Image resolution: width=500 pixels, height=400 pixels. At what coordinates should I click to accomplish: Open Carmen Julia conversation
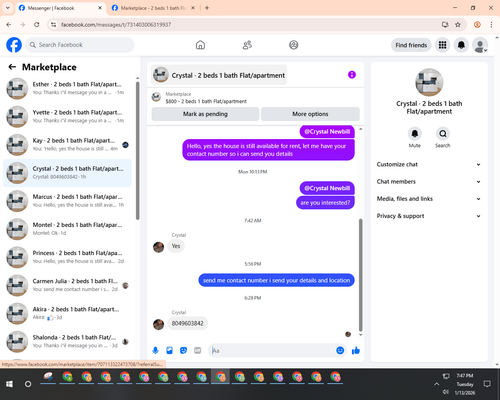click(67, 285)
